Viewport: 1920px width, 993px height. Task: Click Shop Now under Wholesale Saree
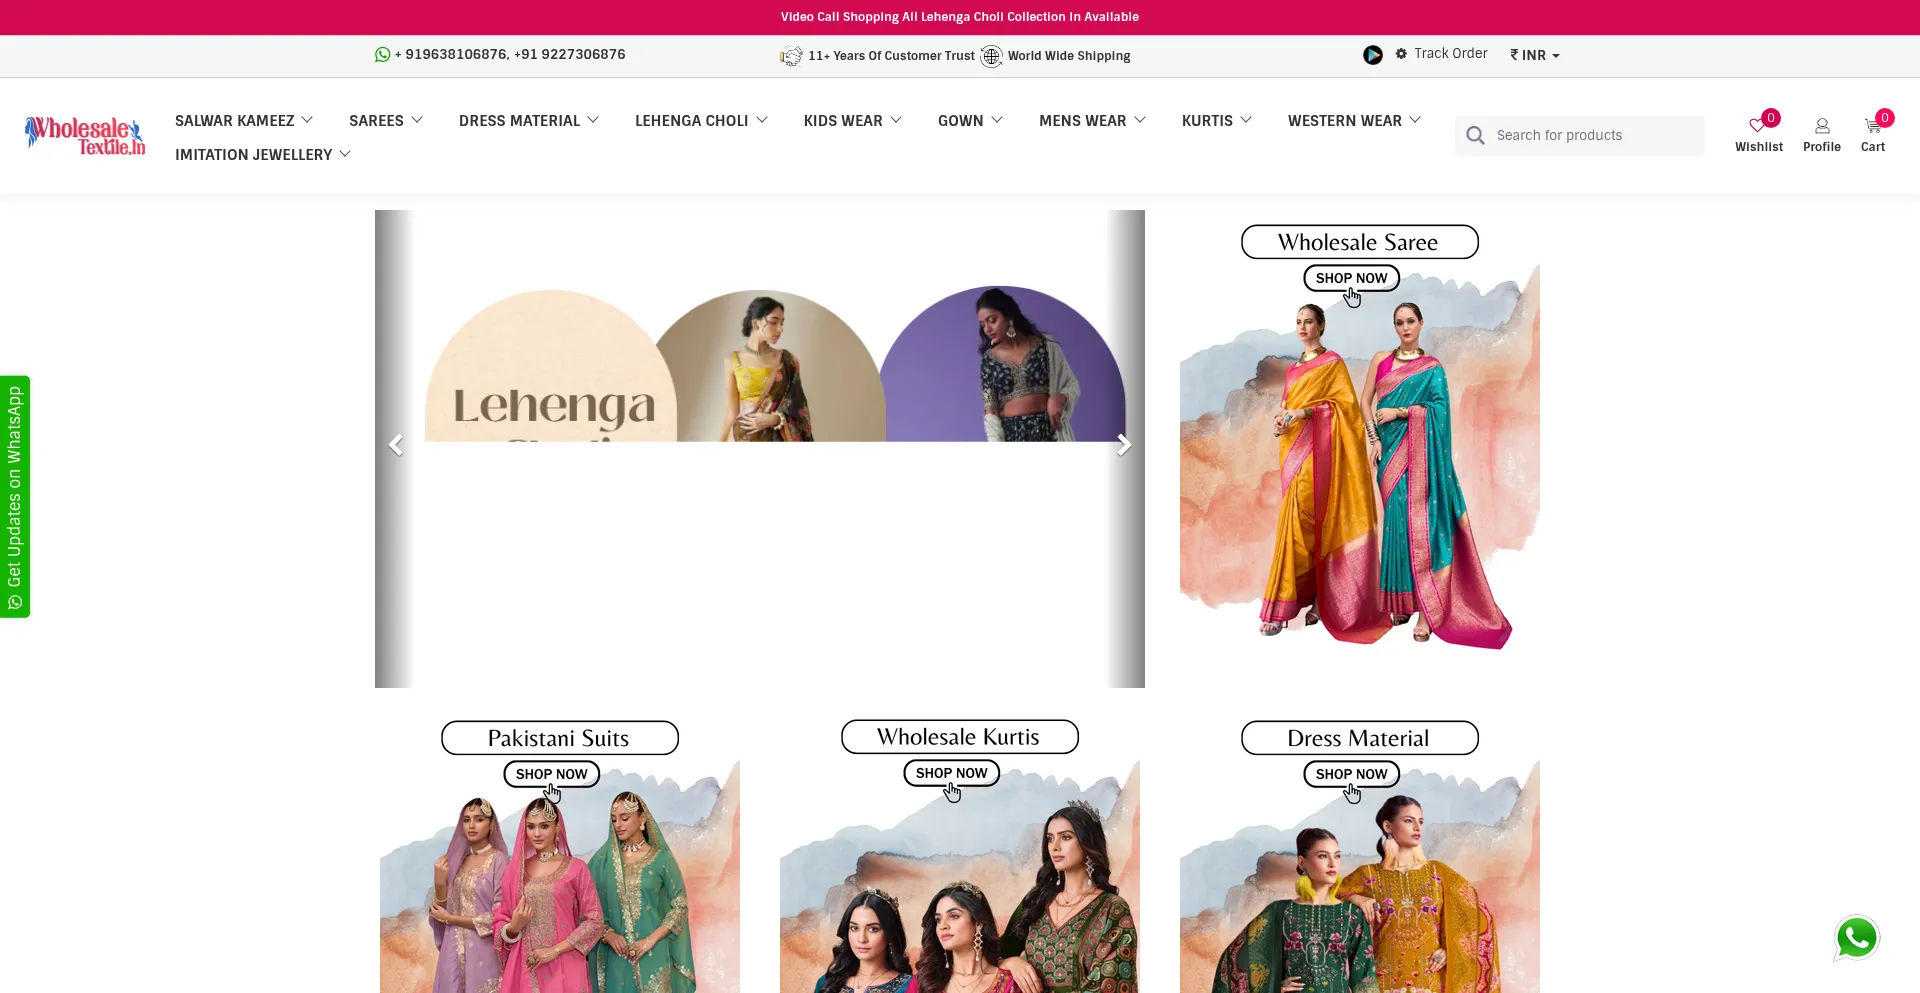(1351, 278)
